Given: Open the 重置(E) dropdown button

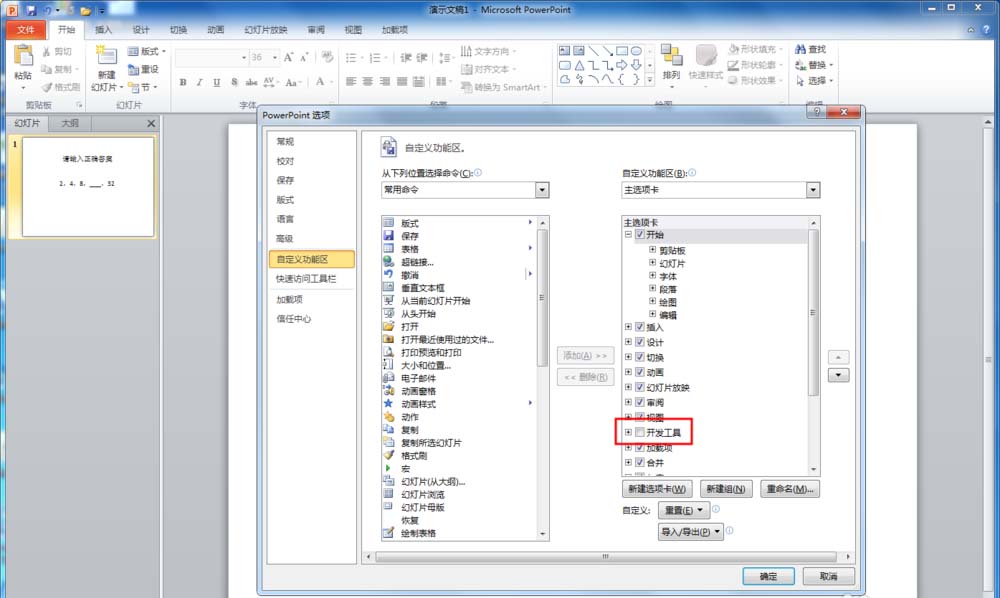Looking at the screenshot, I should click(x=683, y=510).
